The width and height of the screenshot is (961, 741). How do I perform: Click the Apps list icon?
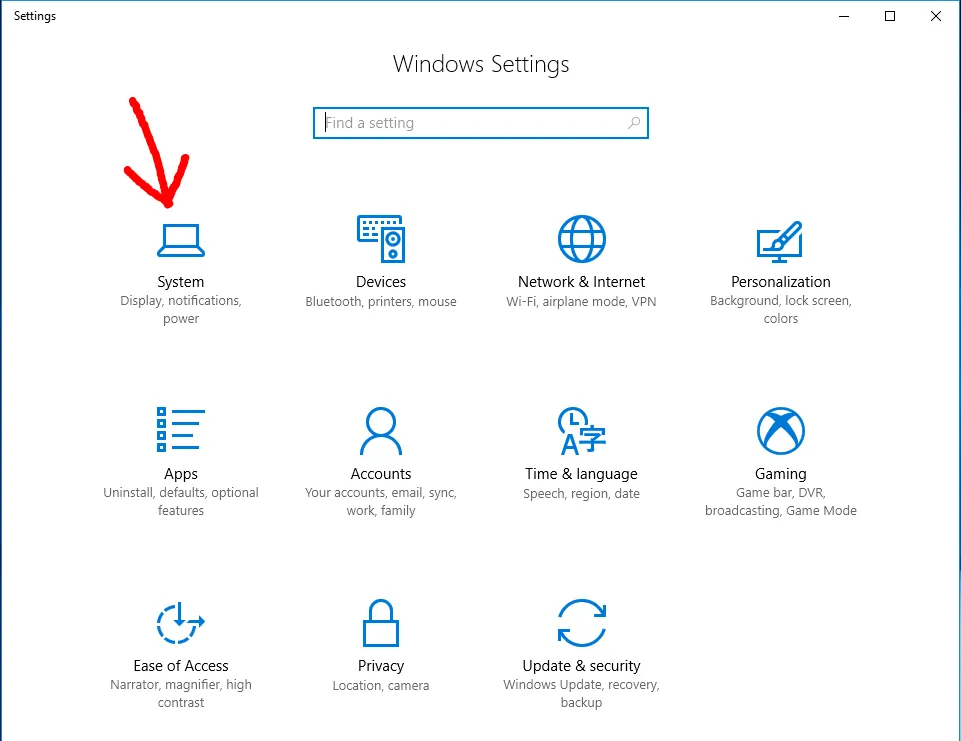coord(181,430)
